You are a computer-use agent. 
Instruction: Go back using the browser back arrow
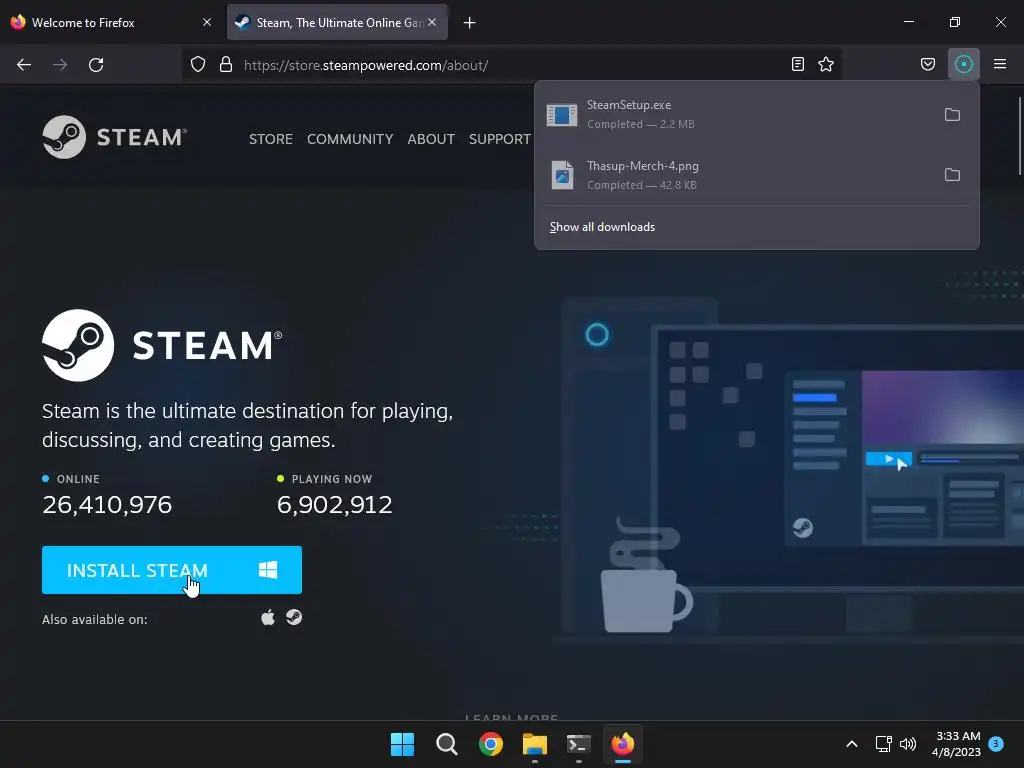click(24, 65)
